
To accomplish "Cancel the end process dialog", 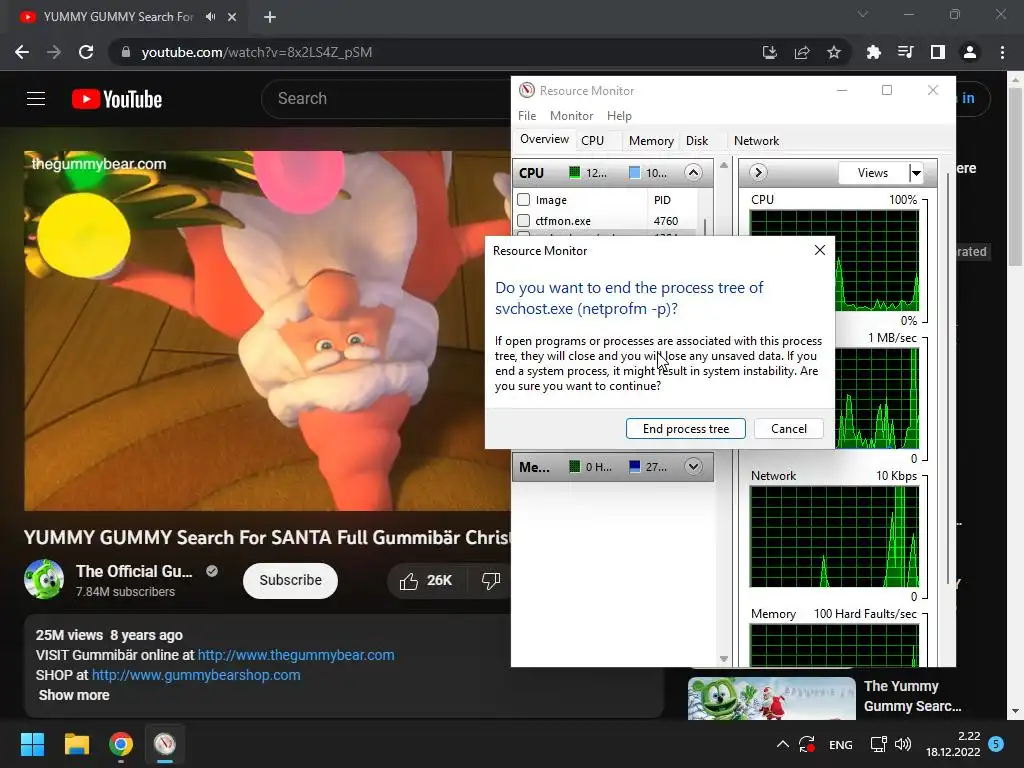I will click(x=789, y=428).
